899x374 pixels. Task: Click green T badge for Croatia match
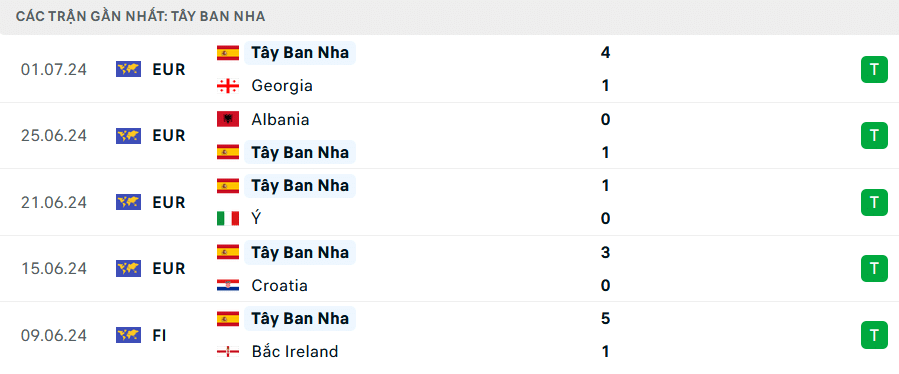coord(874,268)
